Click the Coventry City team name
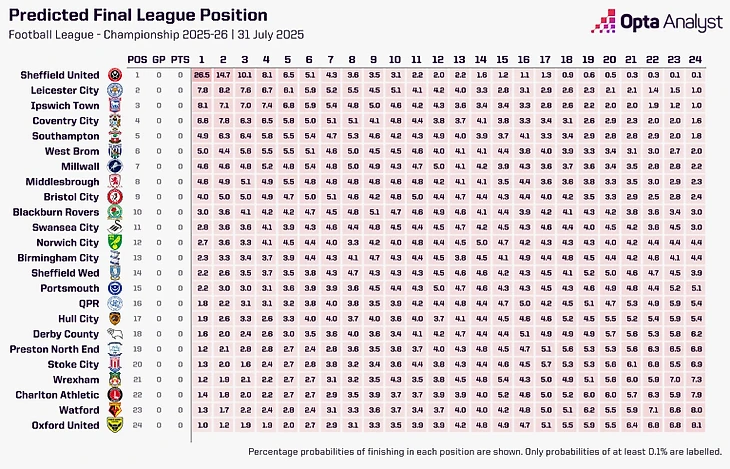This screenshot has height=469, width=730. 66,121
